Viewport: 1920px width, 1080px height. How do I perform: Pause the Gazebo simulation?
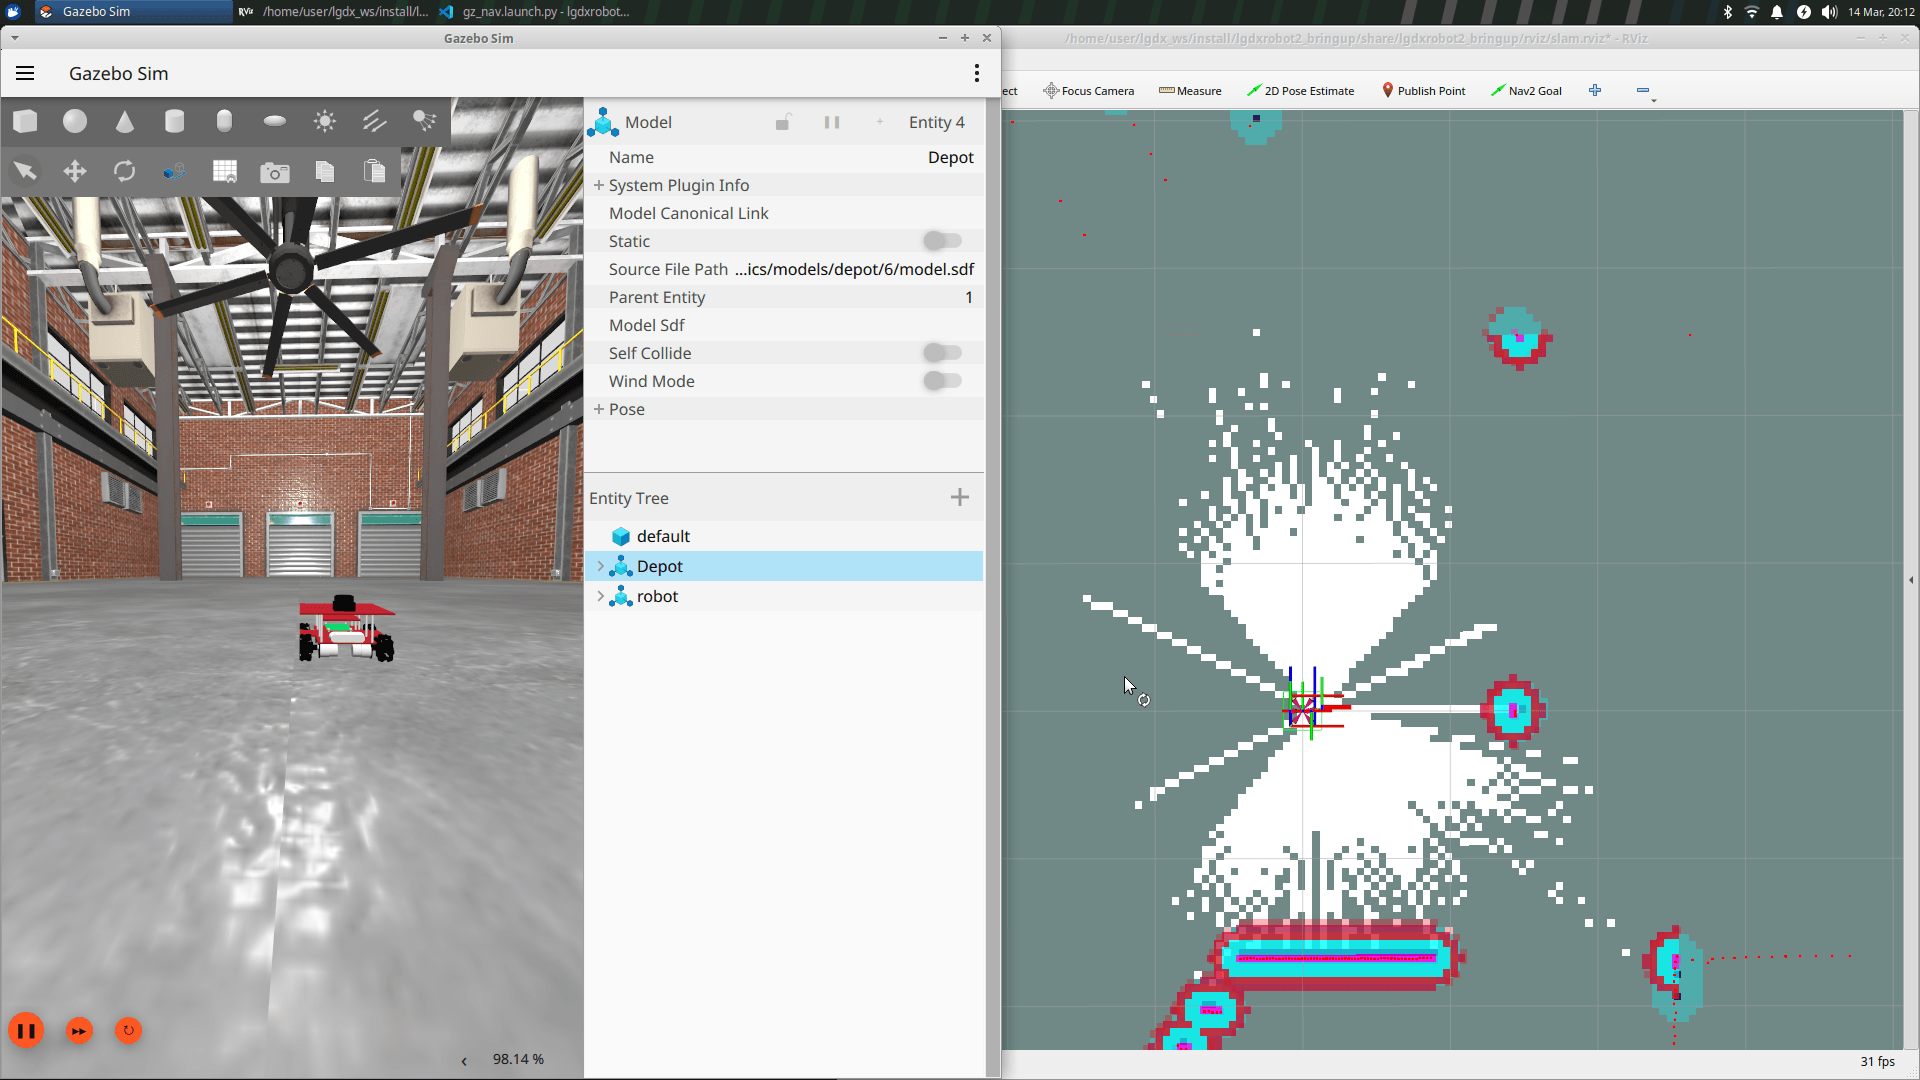pos(26,1030)
